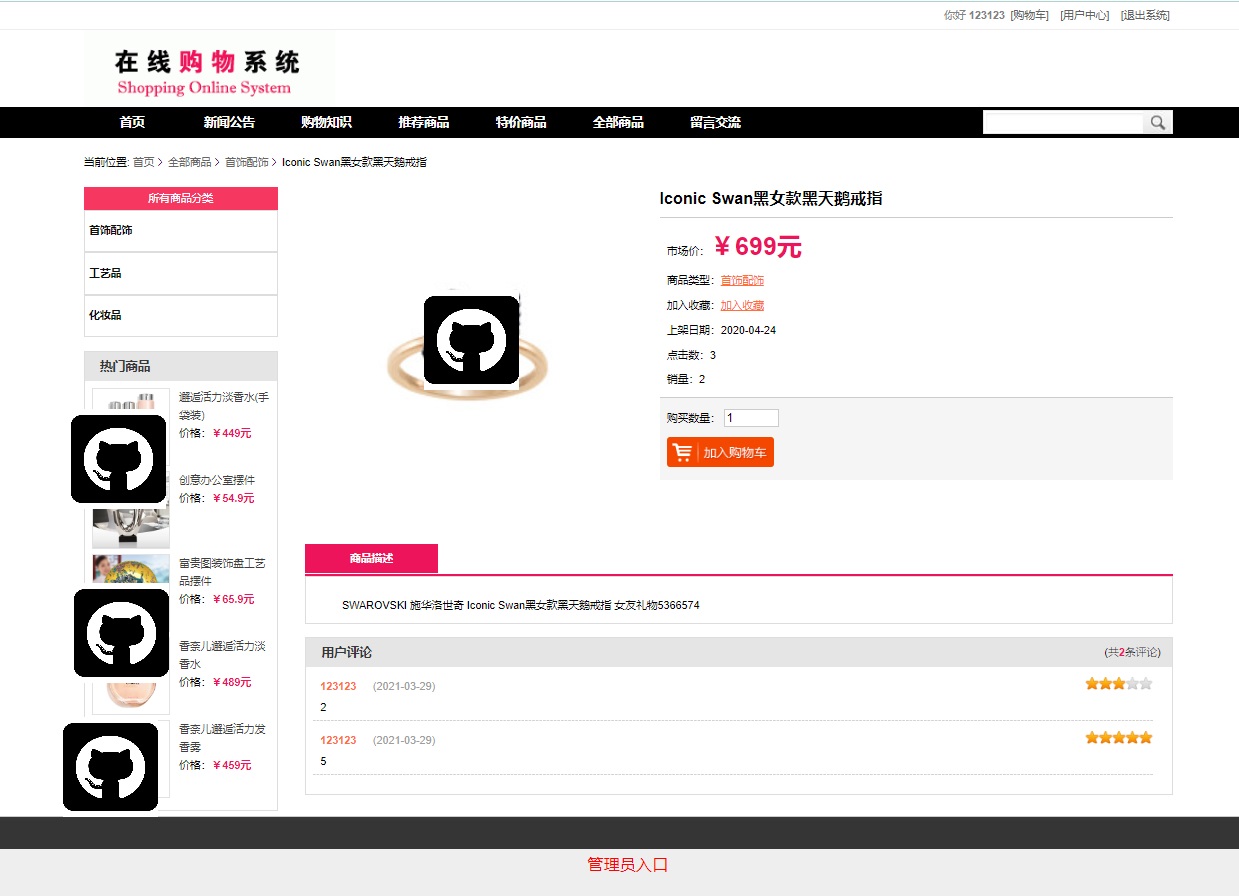Click reviewer name 123123 on second review

338,740
